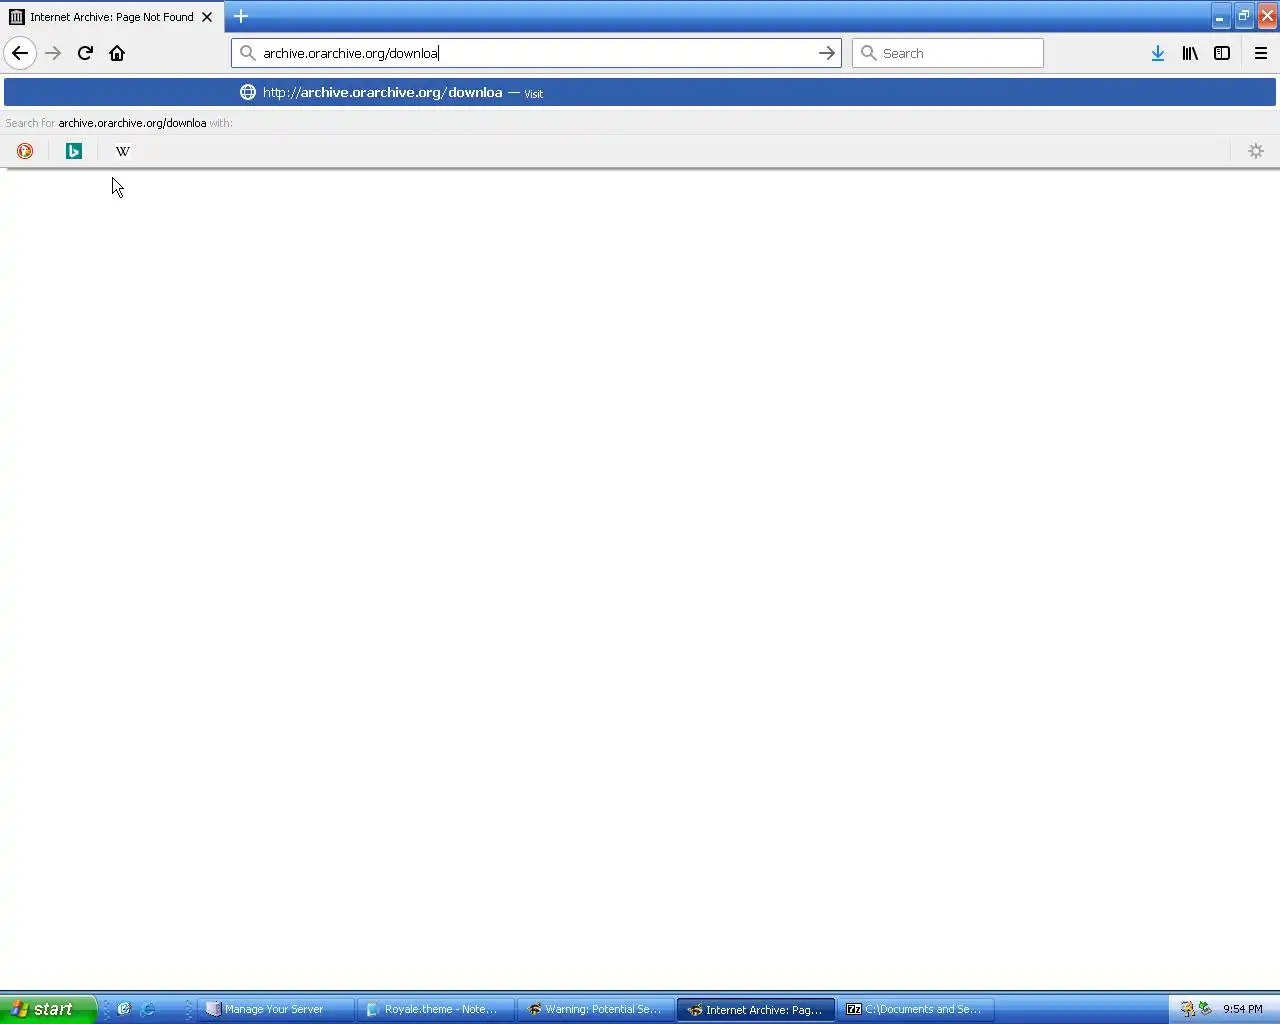
Task: Go back with the back arrow button
Action: [x=20, y=53]
